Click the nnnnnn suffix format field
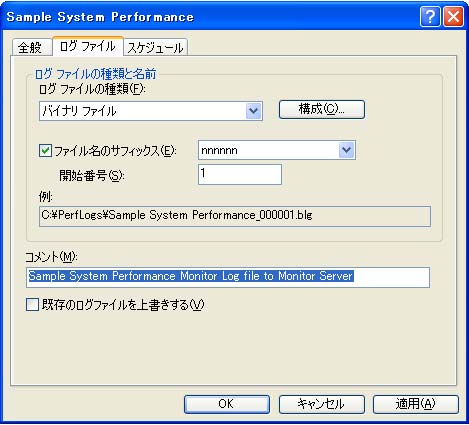The width and height of the screenshot is (469, 425). 277,150
